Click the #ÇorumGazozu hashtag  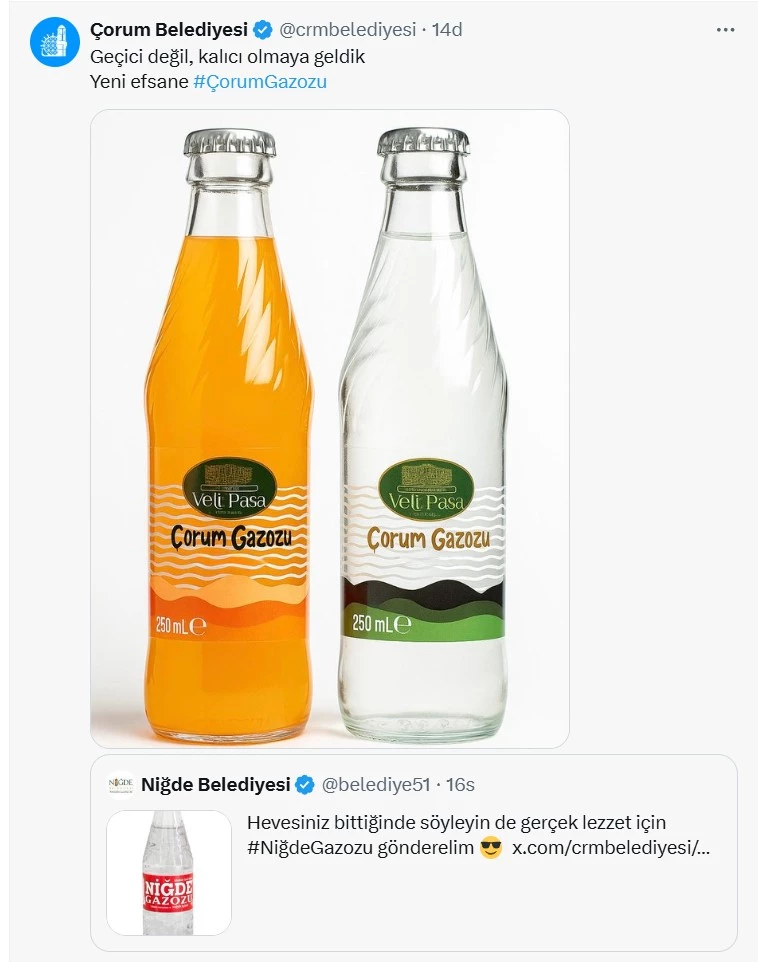pos(260,82)
